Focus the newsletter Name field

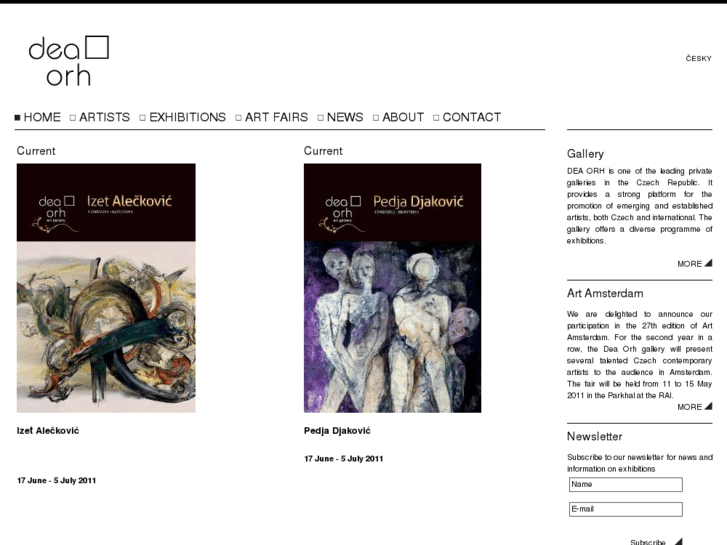click(626, 484)
